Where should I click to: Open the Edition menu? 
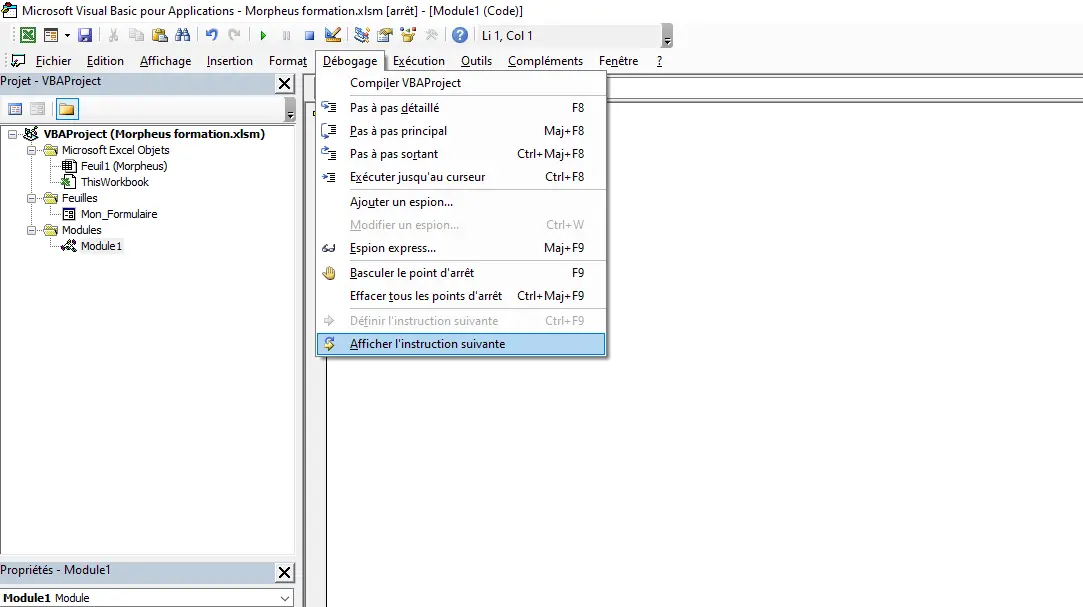pos(105,61)
